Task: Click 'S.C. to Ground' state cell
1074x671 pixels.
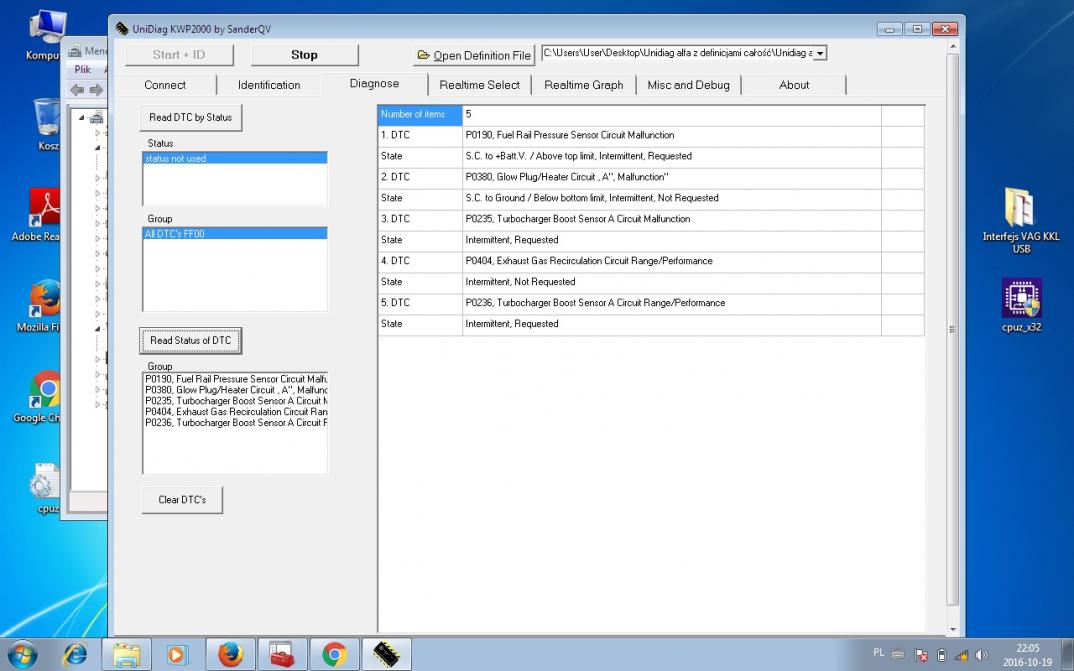Action: (671, 198)
